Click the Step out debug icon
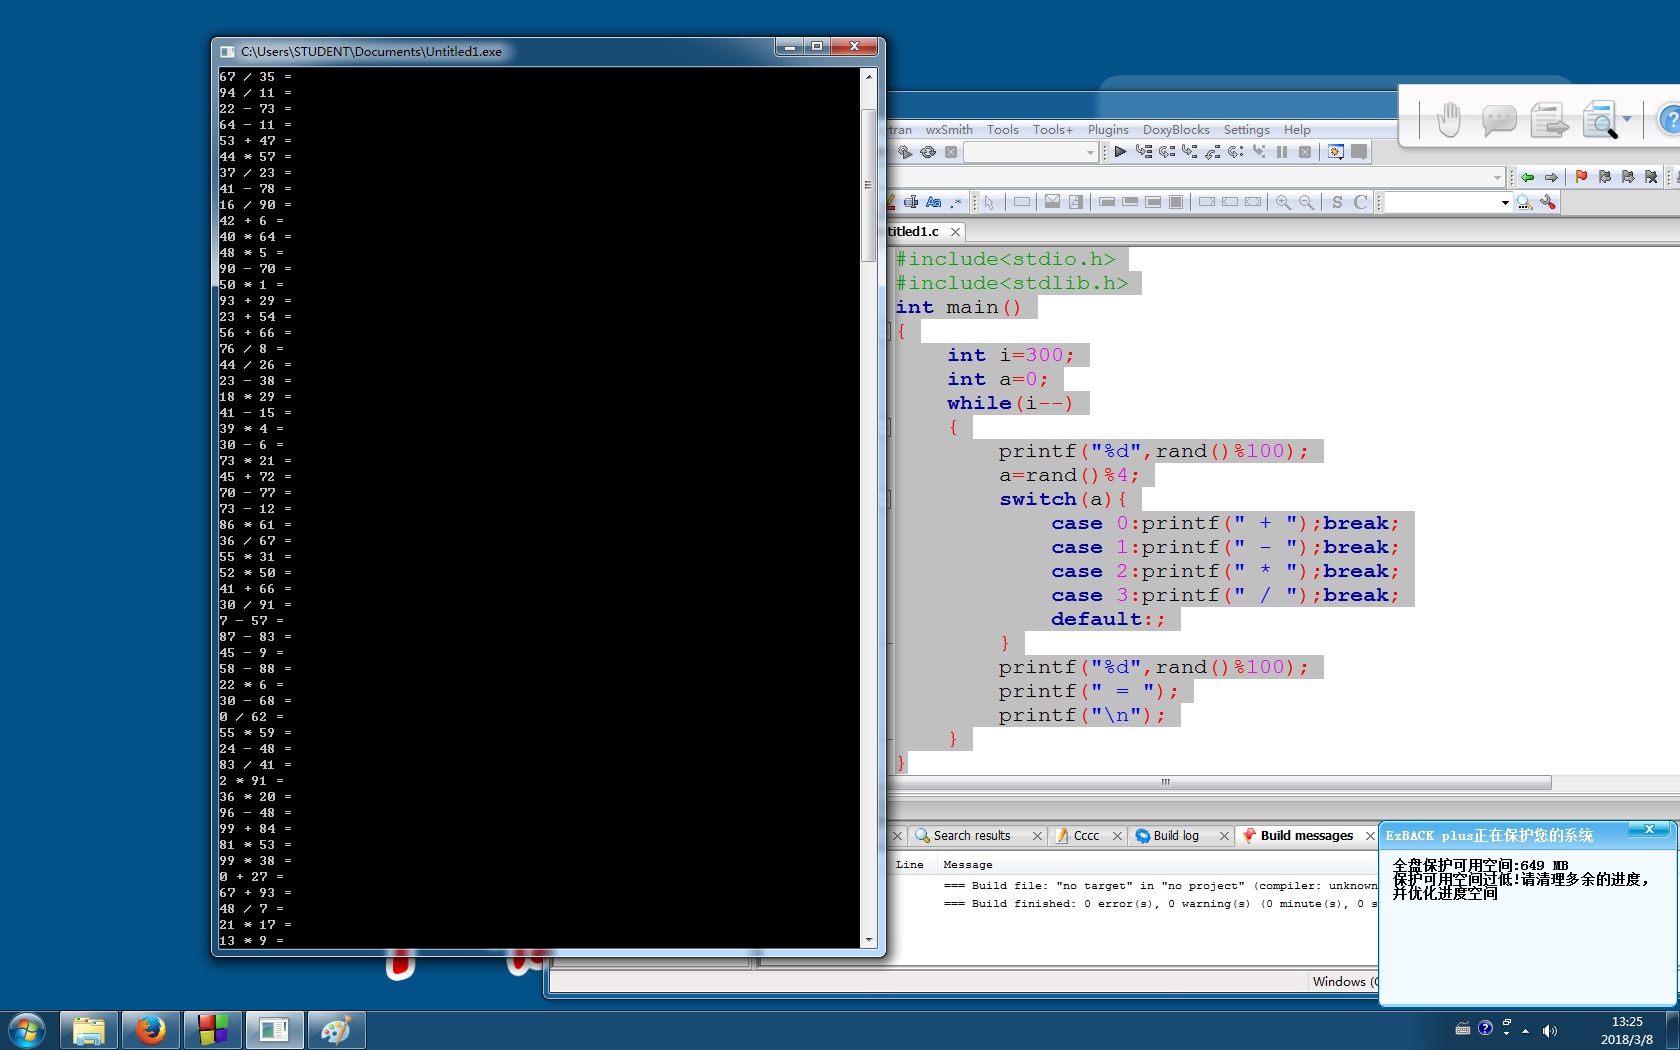1680x1050 pixels. pos(1213,152)
